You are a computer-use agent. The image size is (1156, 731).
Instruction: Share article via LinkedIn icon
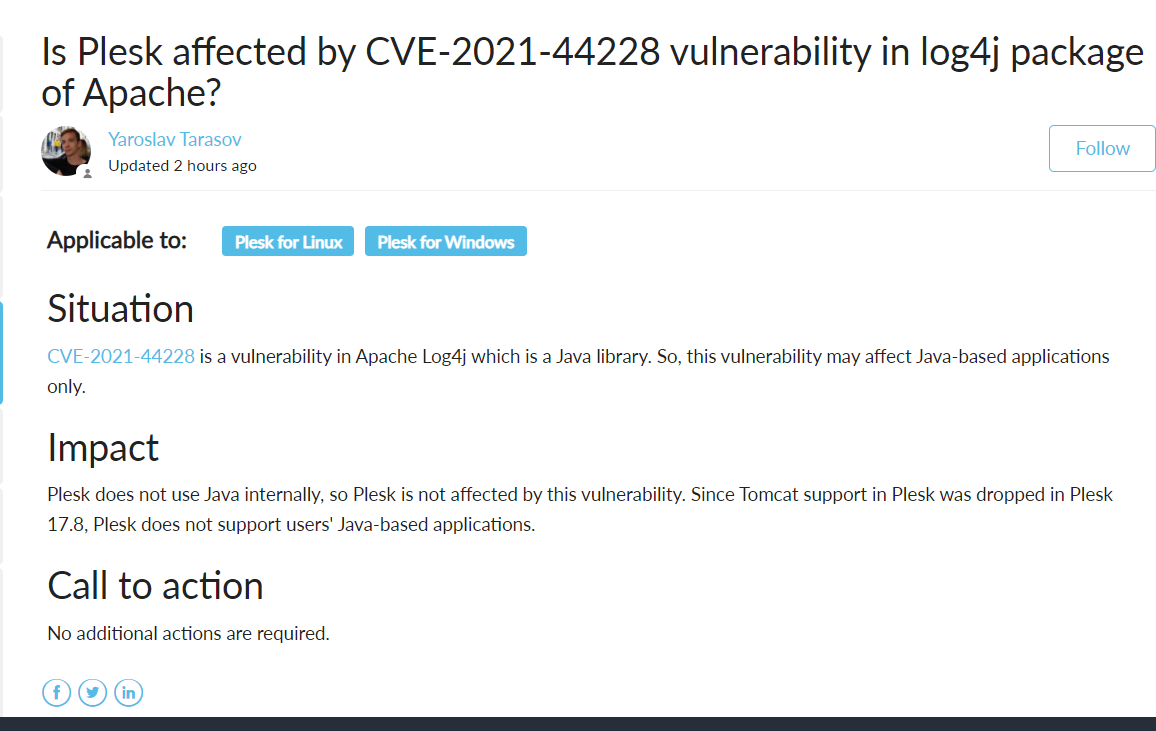pos(128,693)
